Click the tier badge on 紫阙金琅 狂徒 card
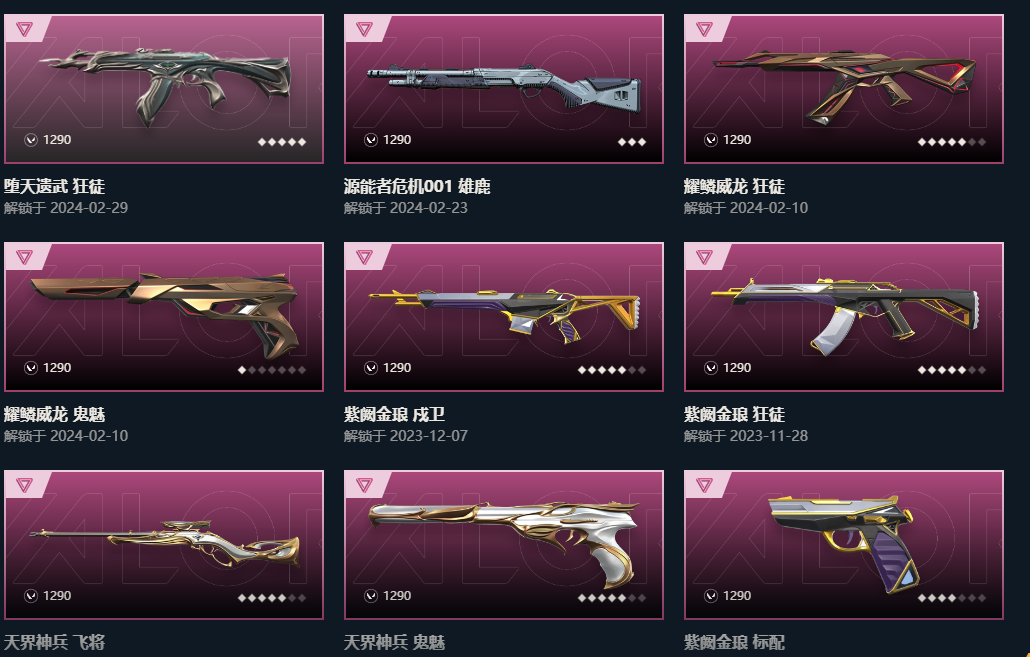This screenshot has width=1030, height=657. [704, 257]
